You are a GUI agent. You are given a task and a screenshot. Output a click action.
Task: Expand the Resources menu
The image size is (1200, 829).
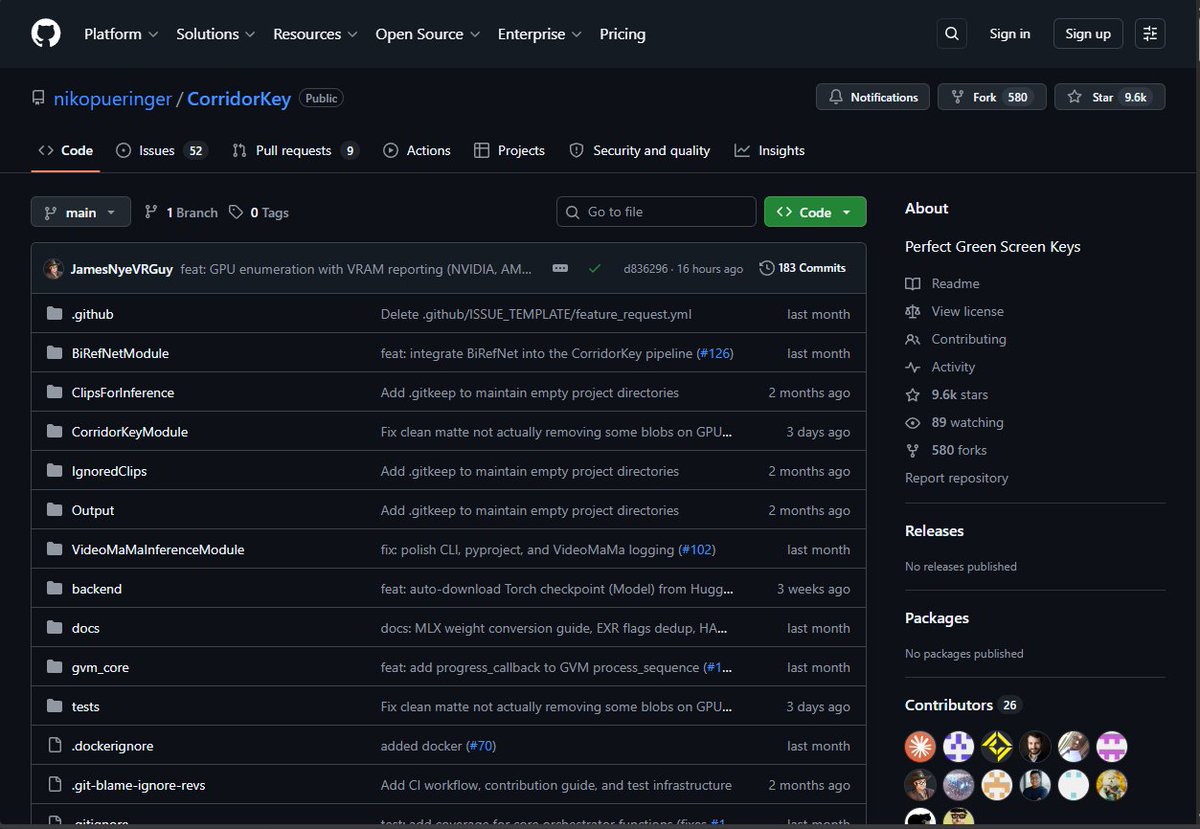pyautogui.click(x=315, y=34)
